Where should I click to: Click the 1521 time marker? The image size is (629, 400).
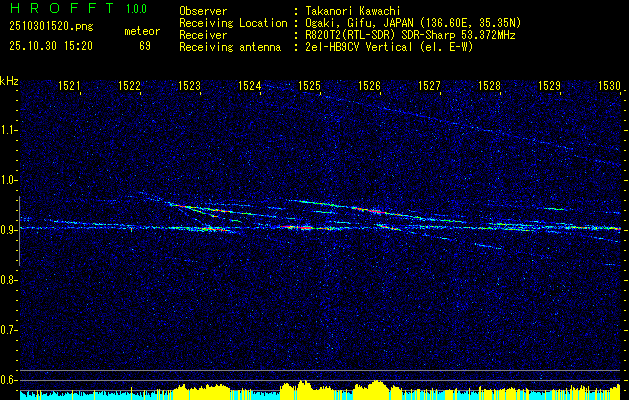tap(69, 85)
